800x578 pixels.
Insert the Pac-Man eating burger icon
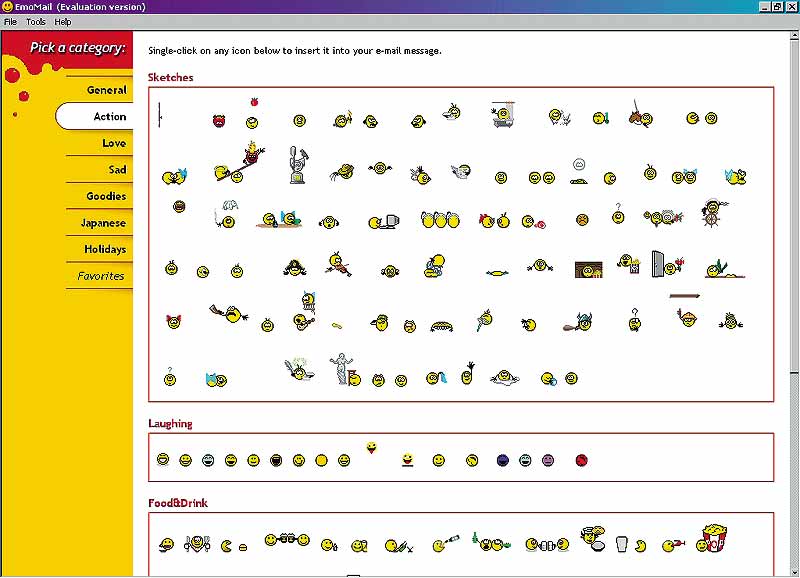[x=234, y=546]
